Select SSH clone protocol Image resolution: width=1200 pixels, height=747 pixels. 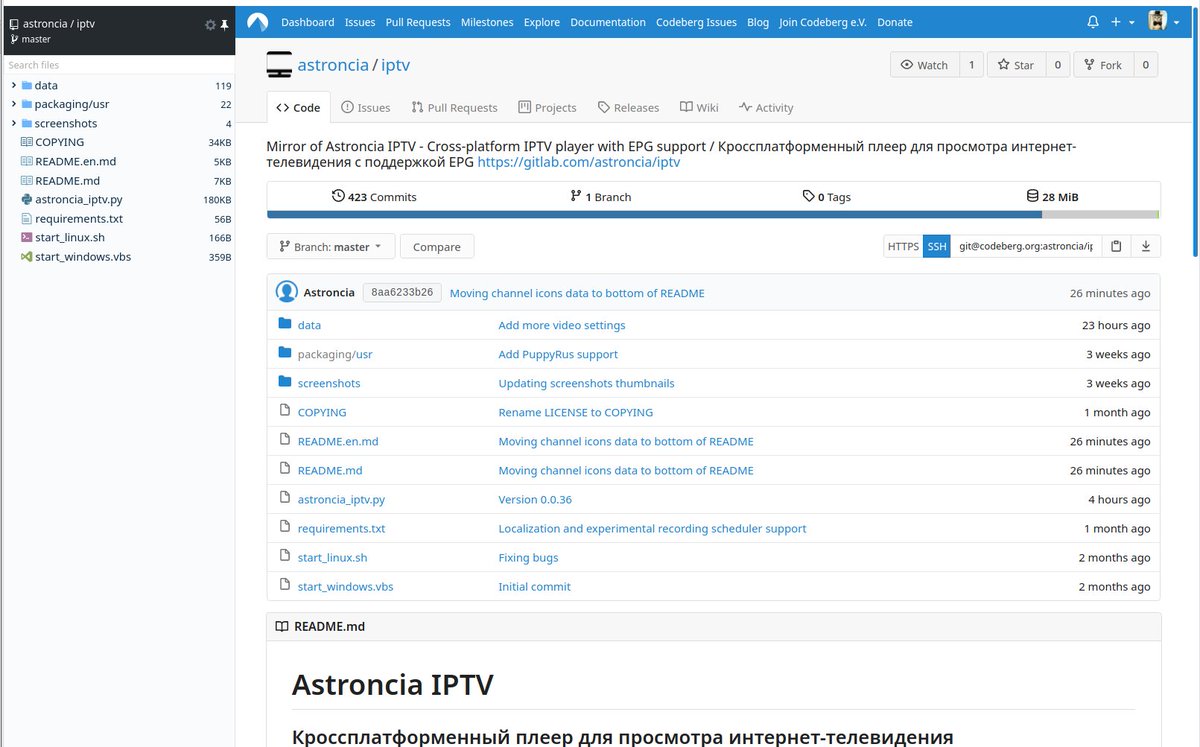click(936, 246)
